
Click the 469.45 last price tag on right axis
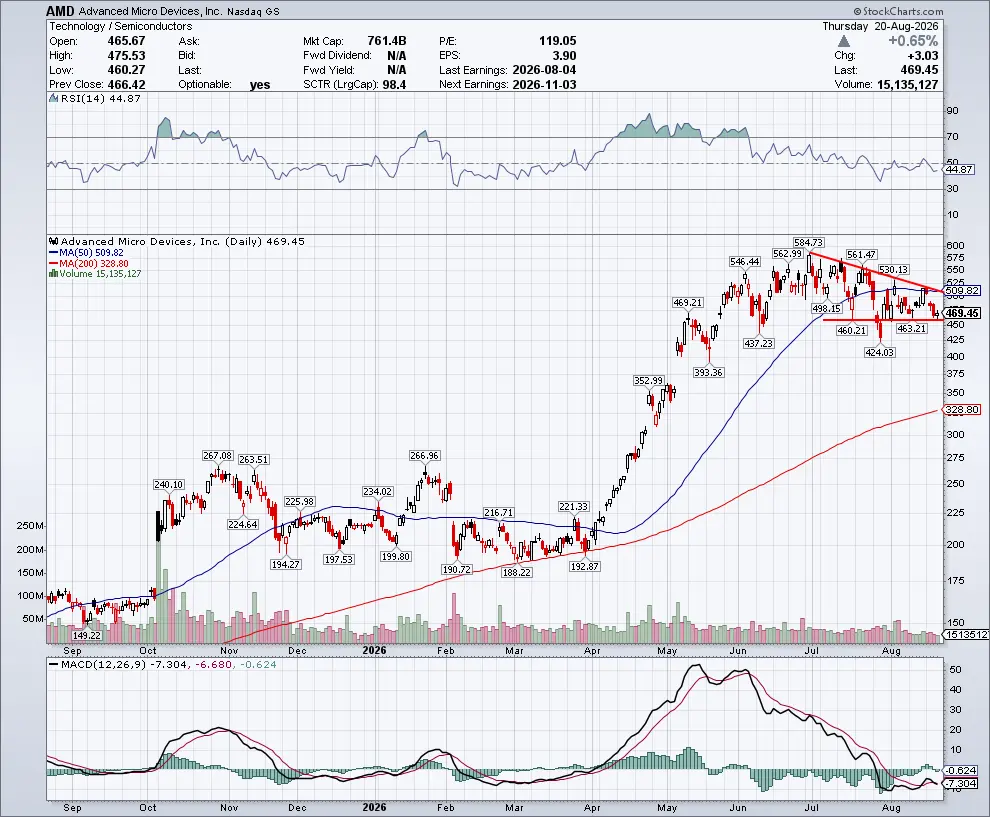coord(963,313)
